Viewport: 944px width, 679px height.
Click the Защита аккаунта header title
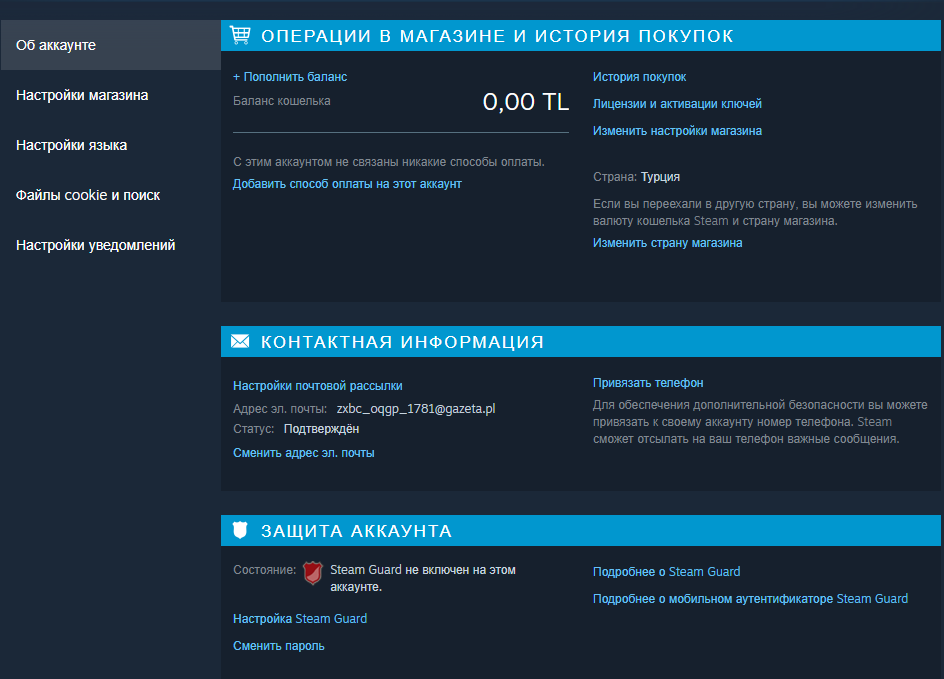click(x=356, y=531)
